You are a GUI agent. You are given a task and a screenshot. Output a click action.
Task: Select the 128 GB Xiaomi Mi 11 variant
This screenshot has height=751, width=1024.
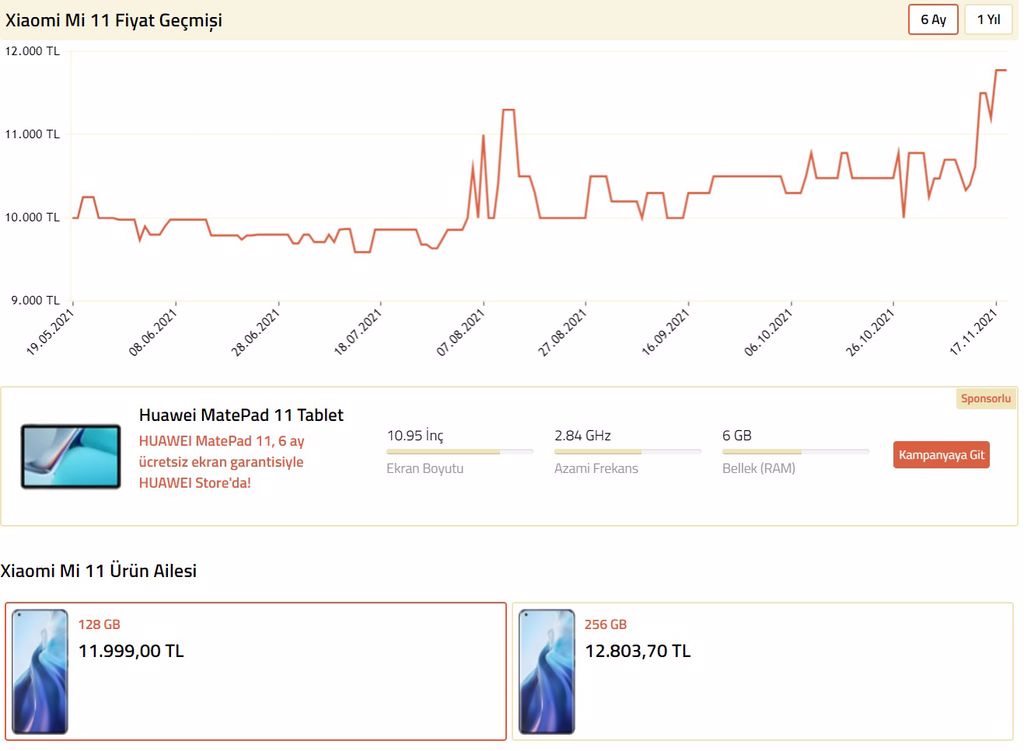(x=256, y=671)
